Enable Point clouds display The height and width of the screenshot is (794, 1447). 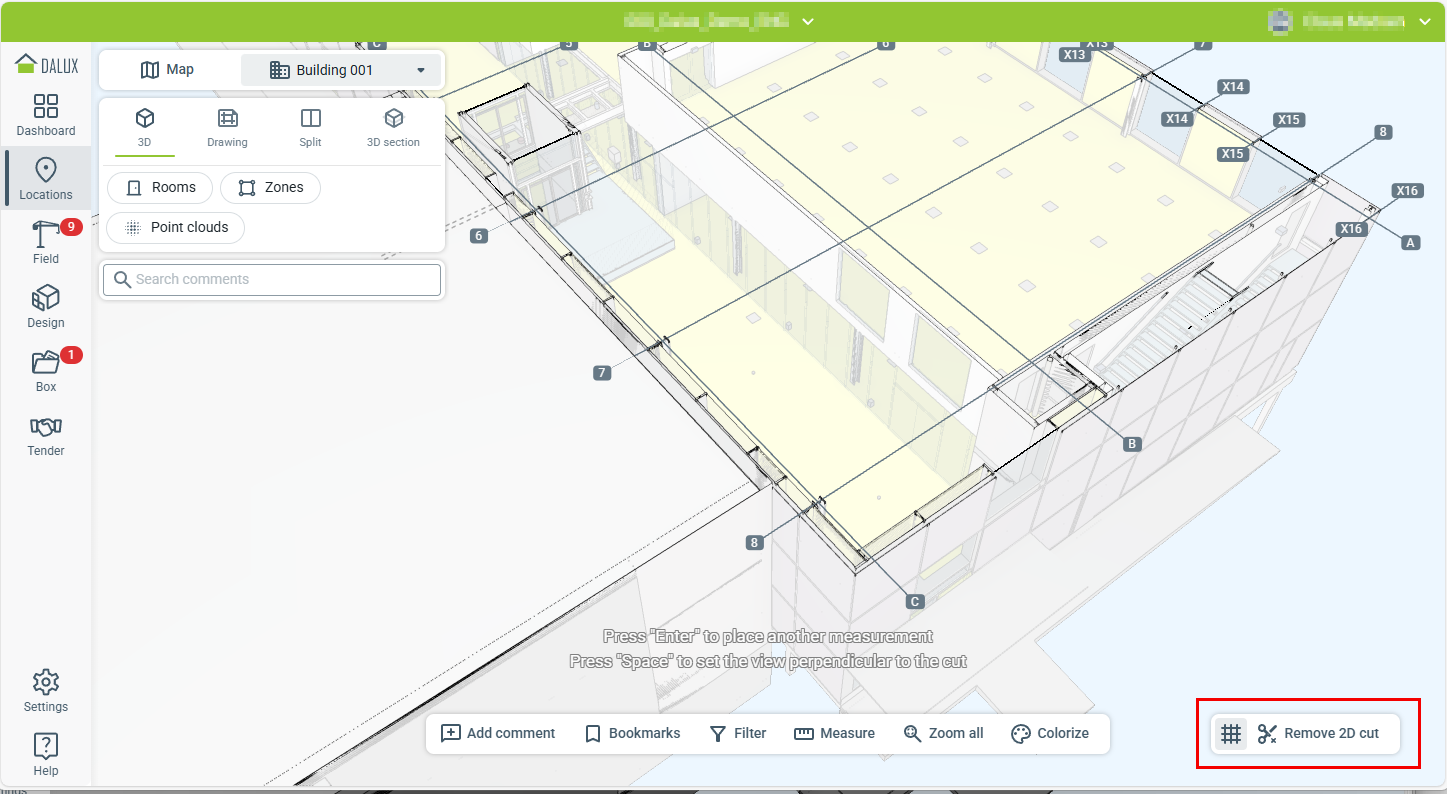click(175, 227)
